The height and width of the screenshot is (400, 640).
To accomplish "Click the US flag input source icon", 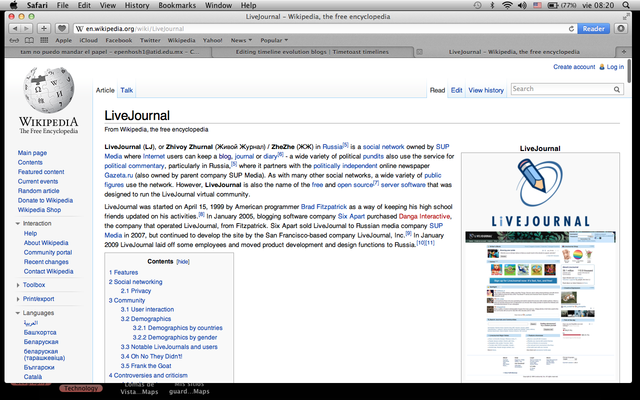I will (538, 5).
